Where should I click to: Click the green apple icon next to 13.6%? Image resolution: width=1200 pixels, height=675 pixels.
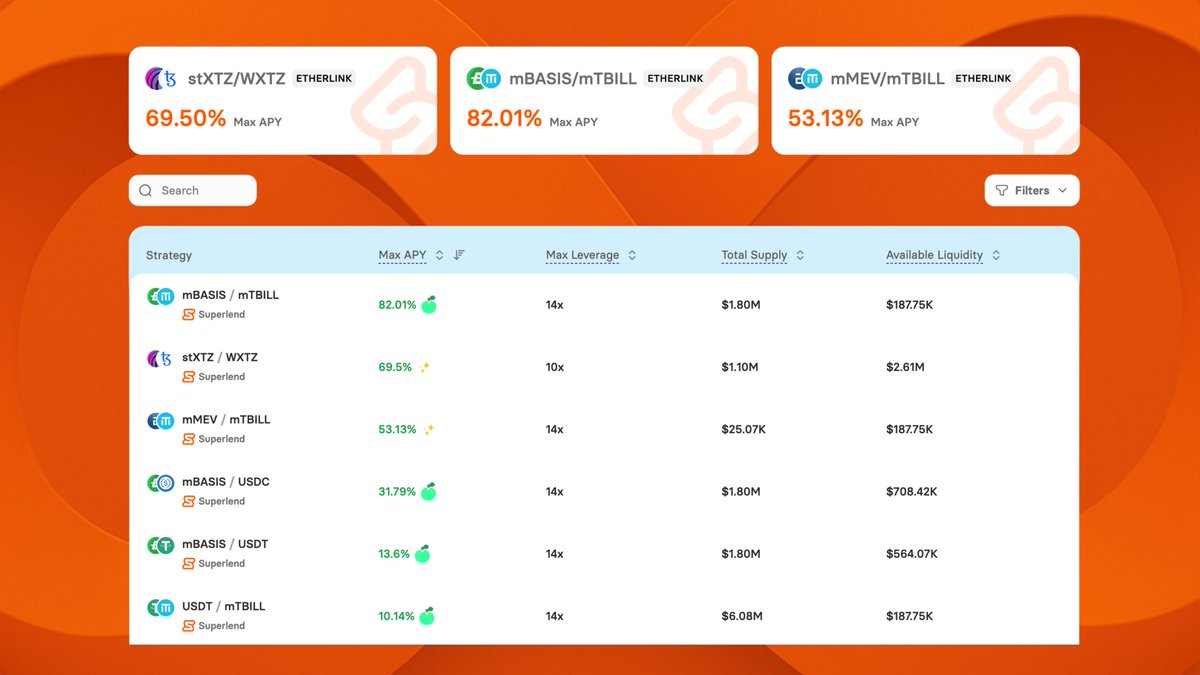[422, 553]
